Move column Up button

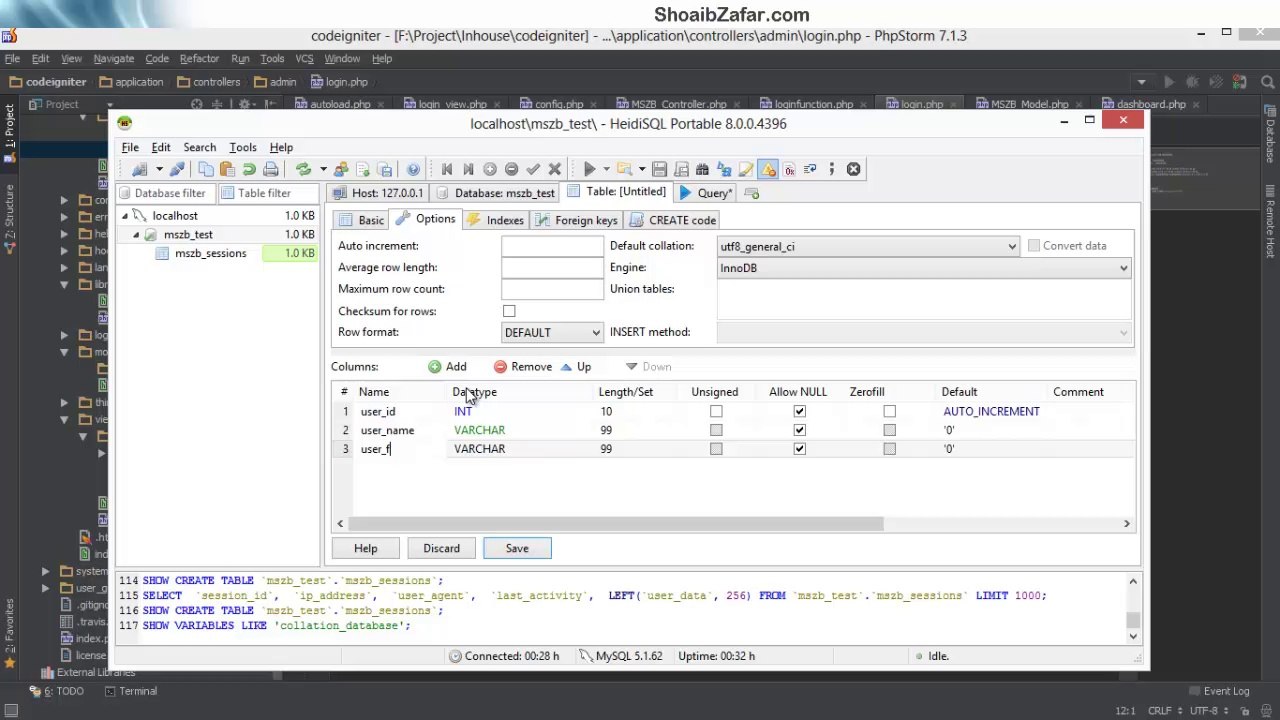[576, 367]
